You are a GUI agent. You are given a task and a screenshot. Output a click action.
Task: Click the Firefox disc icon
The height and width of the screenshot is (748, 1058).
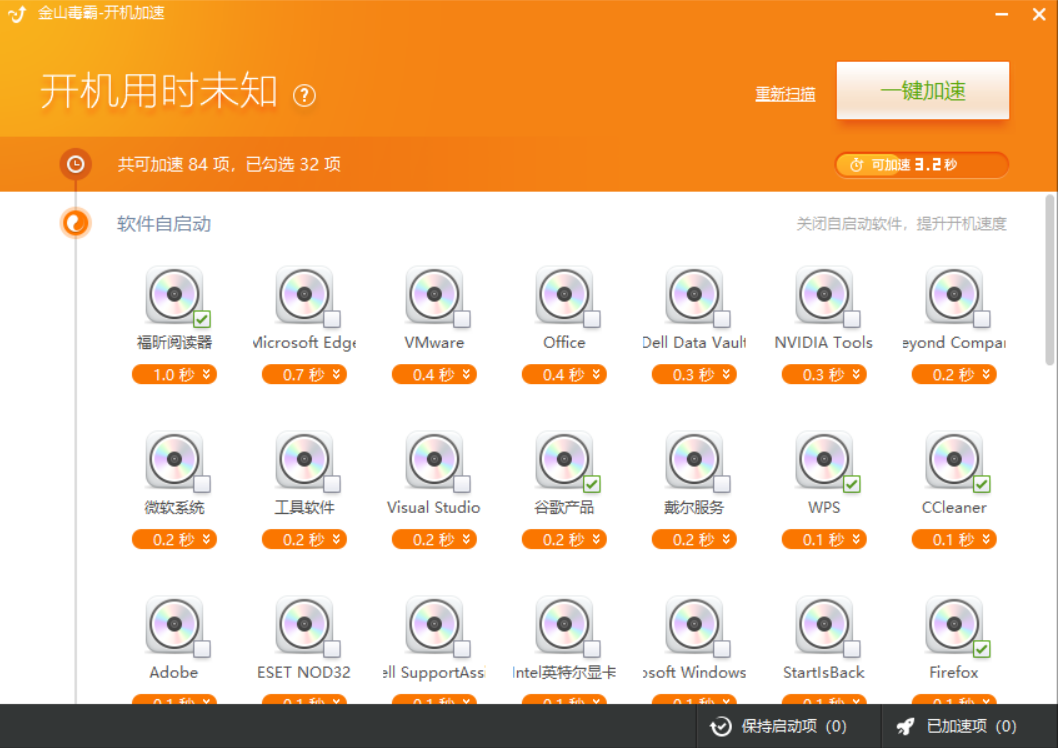pos(954,625)
